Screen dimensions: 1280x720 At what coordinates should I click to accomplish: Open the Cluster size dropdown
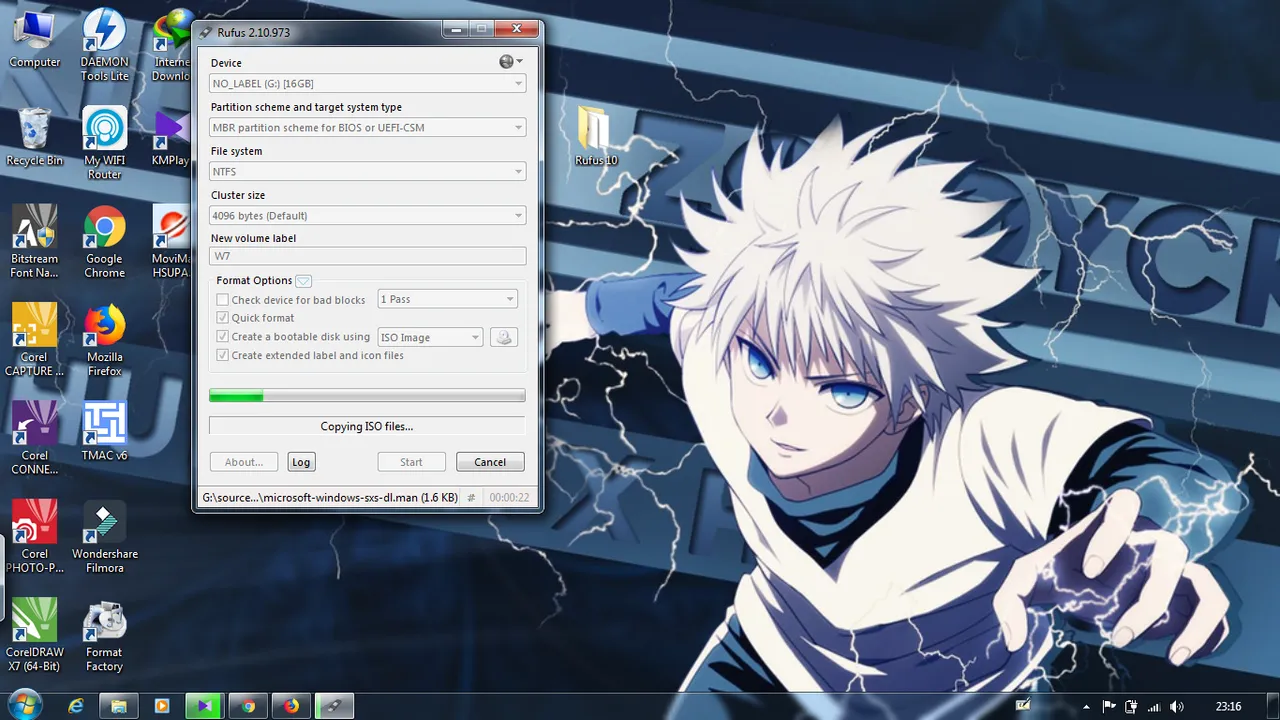pos(368,216)
